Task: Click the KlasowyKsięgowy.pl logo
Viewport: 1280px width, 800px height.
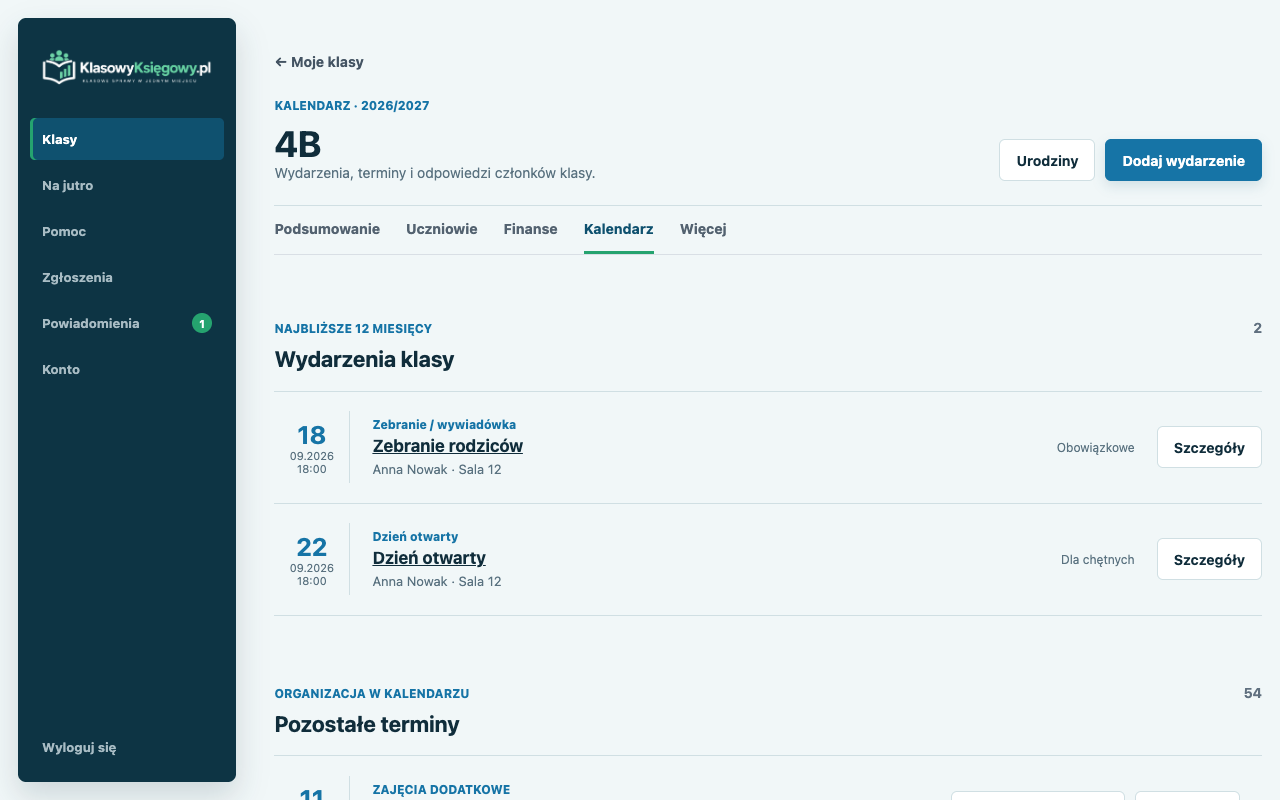Action: click(127, 67)
